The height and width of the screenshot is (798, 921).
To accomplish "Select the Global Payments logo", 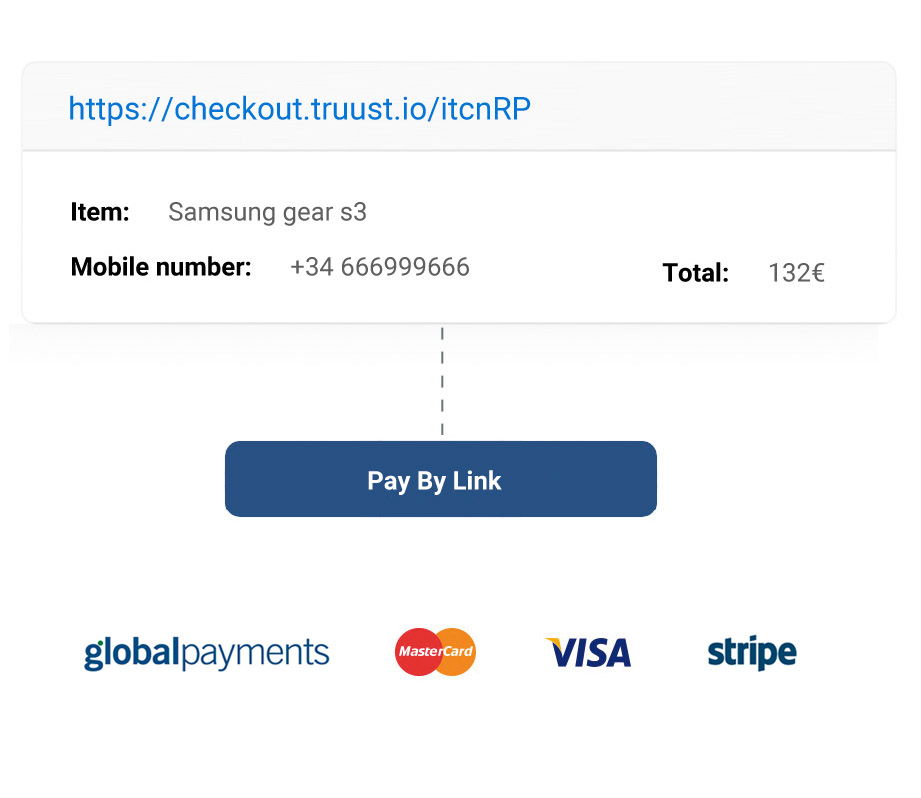I will pyautogui.click(x=207, y=653).
